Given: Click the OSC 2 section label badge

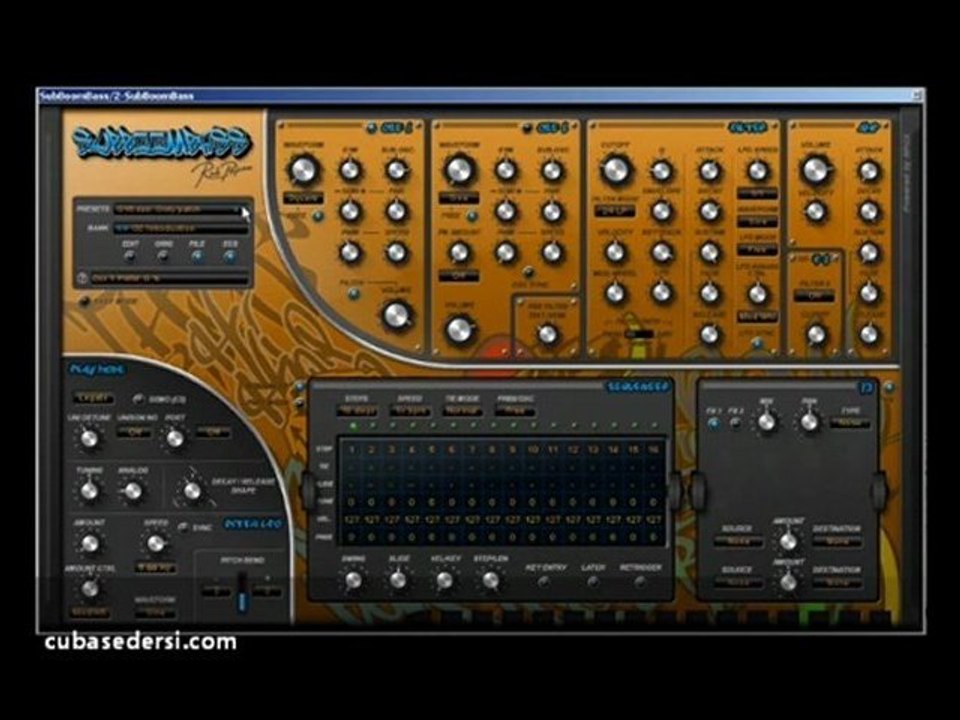Looking at the screenshot, I should [x=555, y=128].
